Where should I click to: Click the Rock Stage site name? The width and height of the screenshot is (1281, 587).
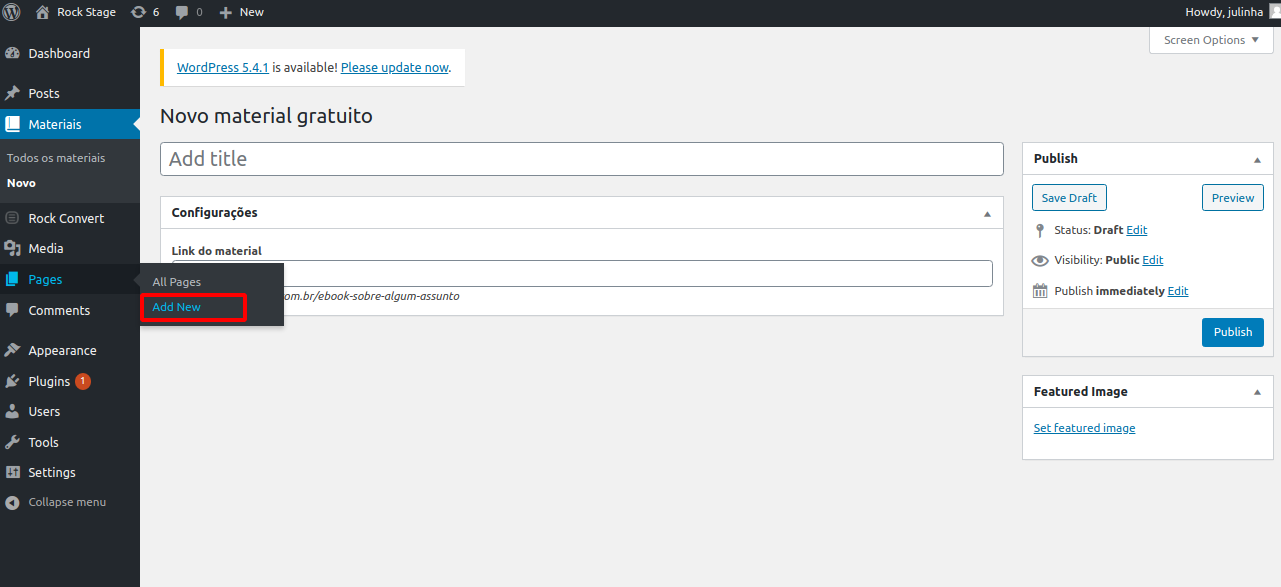(86, 12)
